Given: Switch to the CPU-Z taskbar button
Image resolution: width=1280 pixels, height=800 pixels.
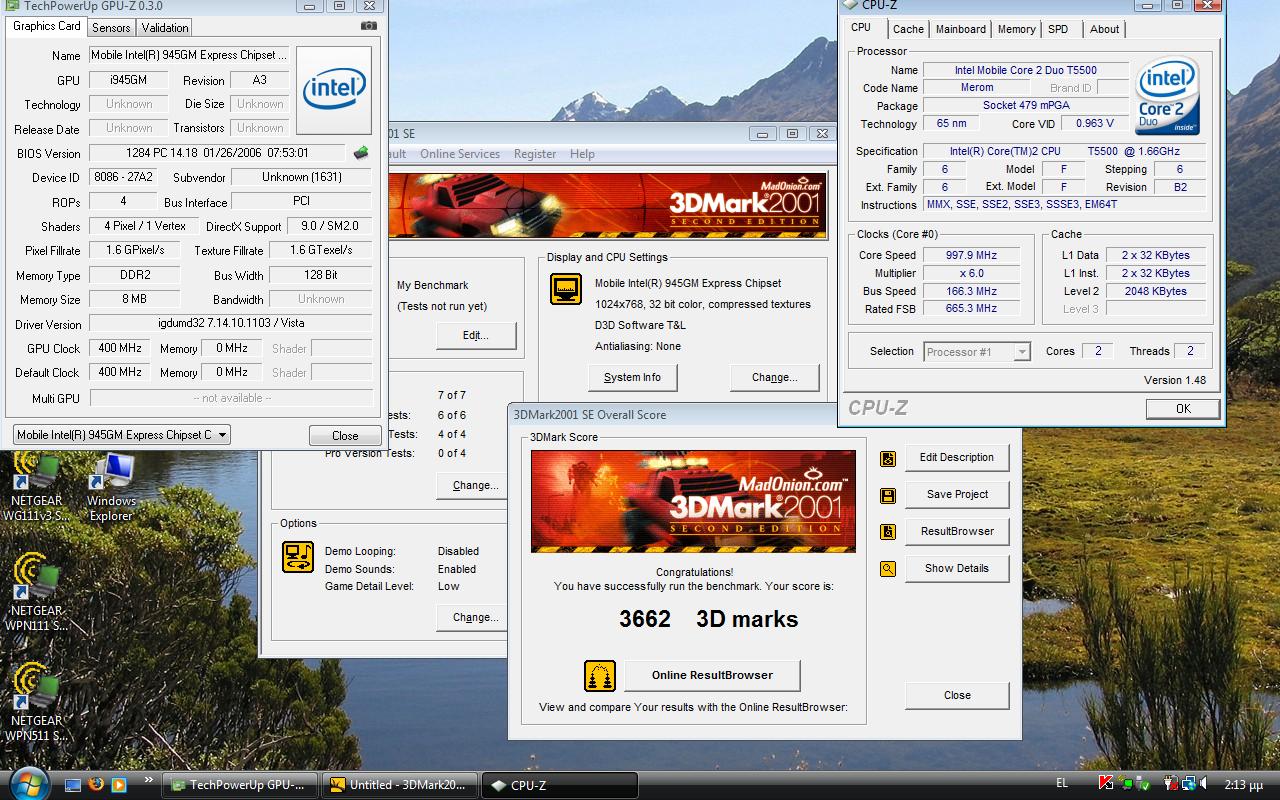Looking at the screenshot, I should pos(560,786).
